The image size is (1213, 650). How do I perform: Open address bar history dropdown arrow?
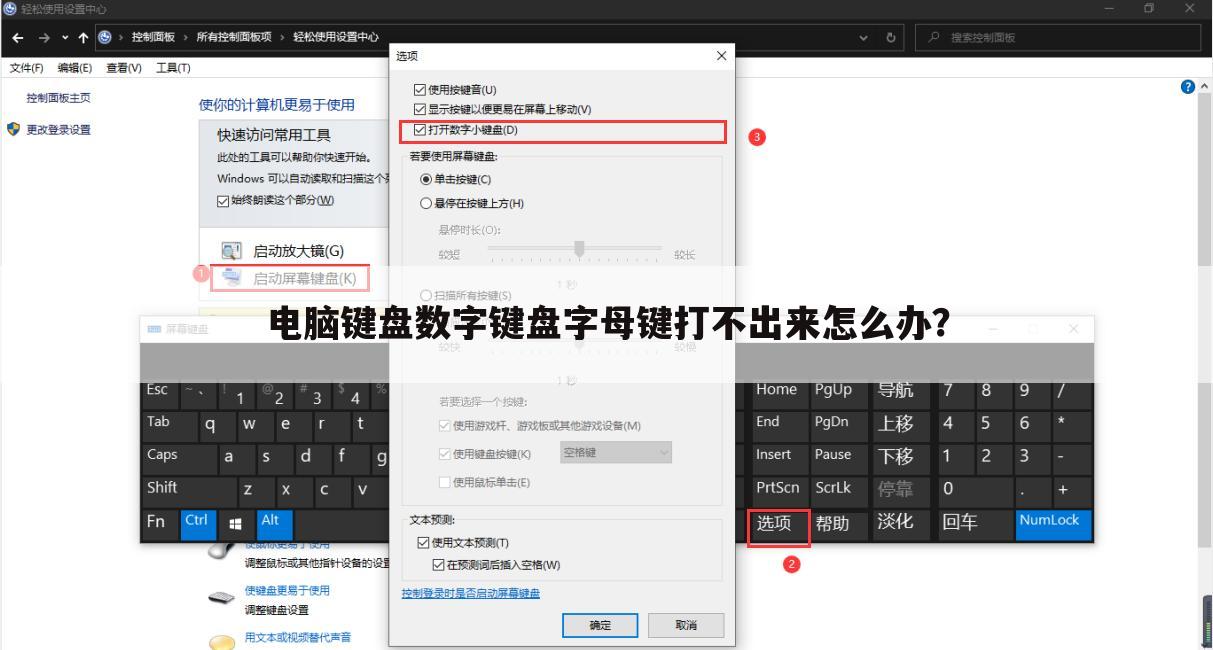point(864,38)
